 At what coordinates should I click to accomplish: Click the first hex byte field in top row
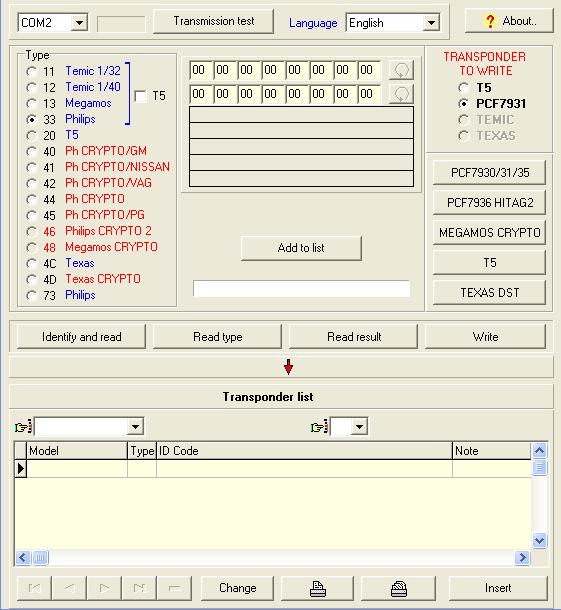[x=201, y=70]
